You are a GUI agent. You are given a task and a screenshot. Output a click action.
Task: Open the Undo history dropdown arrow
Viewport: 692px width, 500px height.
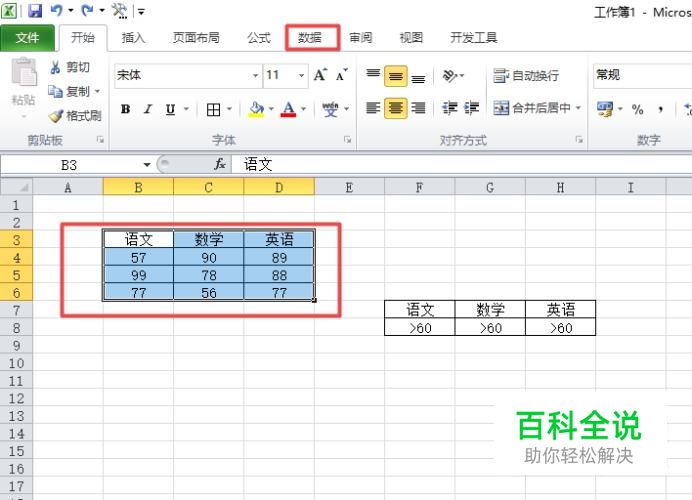tap(71, 10)
